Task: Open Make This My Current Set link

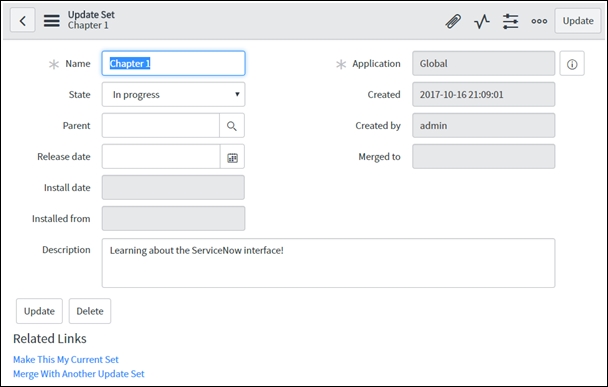Action: (x=66, y=359)
